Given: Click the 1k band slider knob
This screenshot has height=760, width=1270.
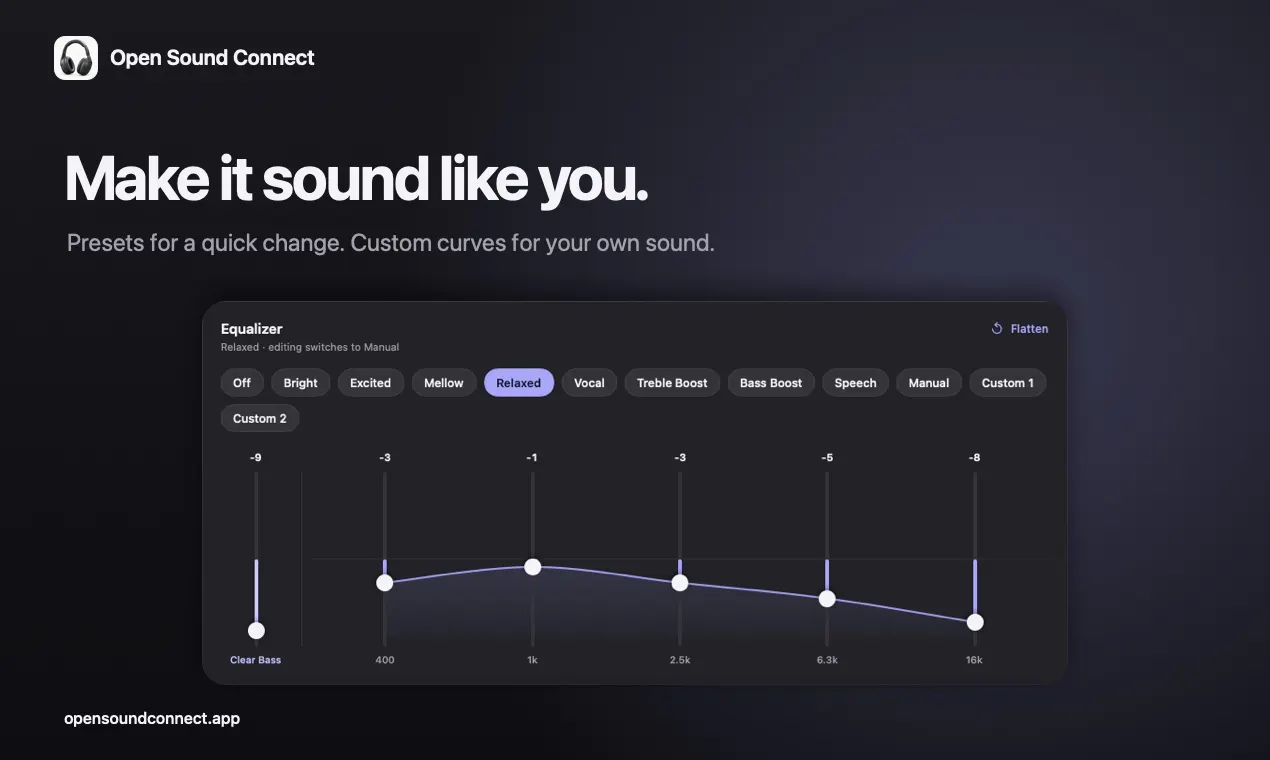Looking at the screenshot, I should tap(532, 567).
